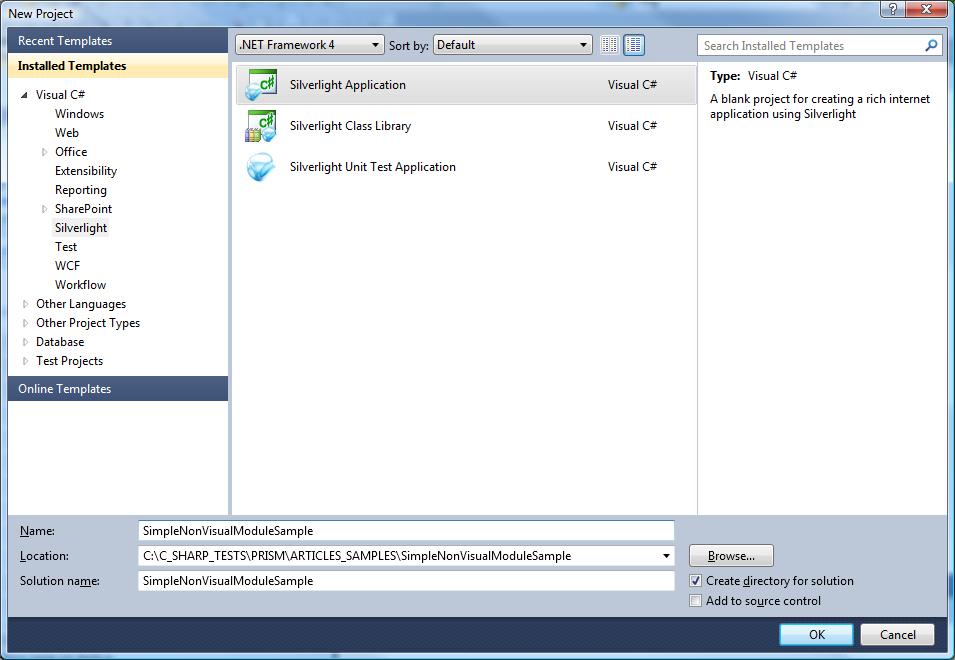Select the Silverlight Application template name
The width and height of the screenshot is (955, 660).
click(x=348, y=85)
